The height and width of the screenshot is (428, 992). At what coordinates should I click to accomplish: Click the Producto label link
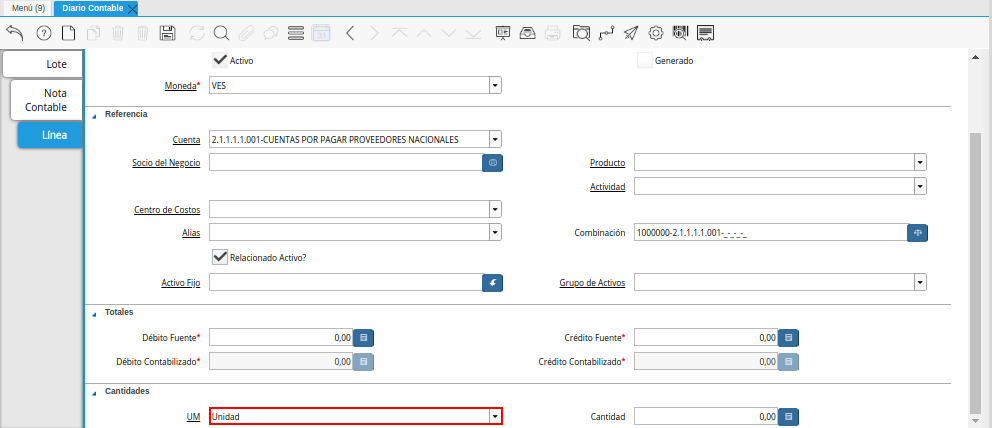point(607,162)
